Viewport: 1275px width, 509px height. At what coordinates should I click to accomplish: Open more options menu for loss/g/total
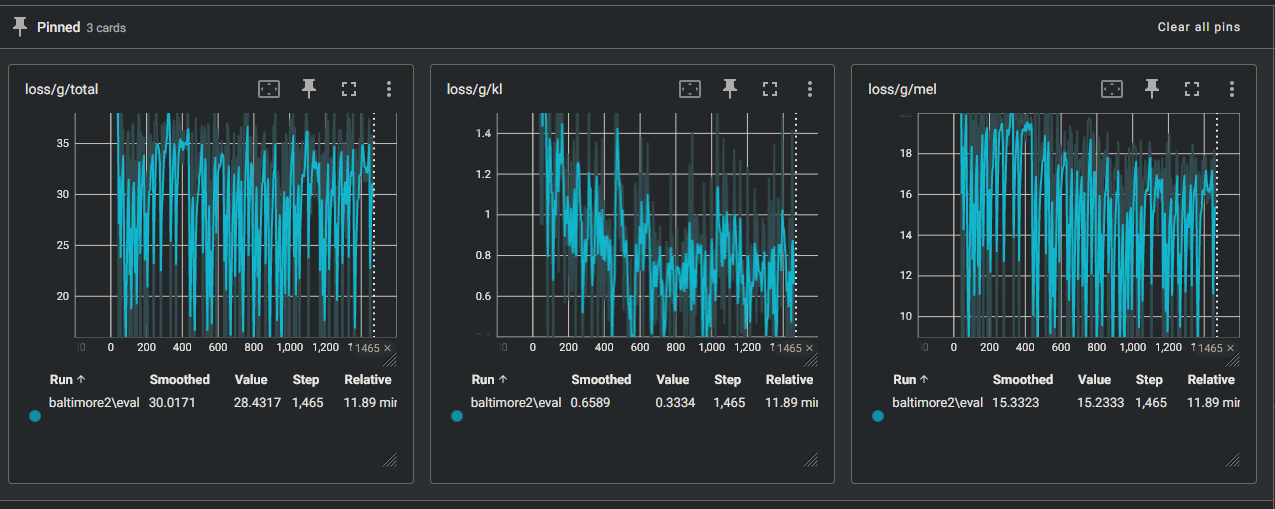tap(389, 89)
